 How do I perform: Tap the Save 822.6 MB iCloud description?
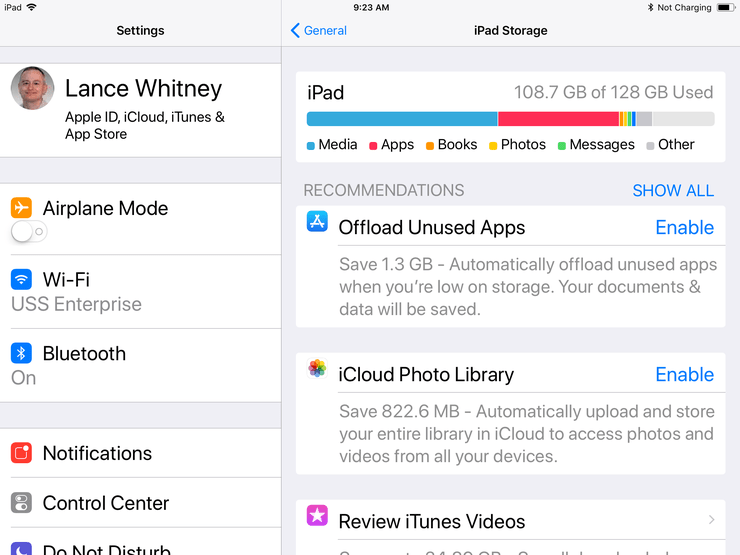click(x=527, y=434)
